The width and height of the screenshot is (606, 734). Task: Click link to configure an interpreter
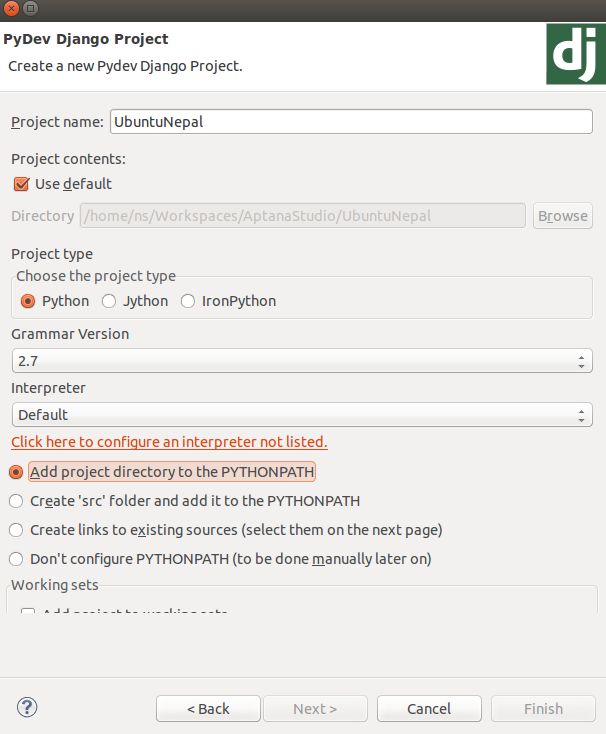tap(169, 442)
